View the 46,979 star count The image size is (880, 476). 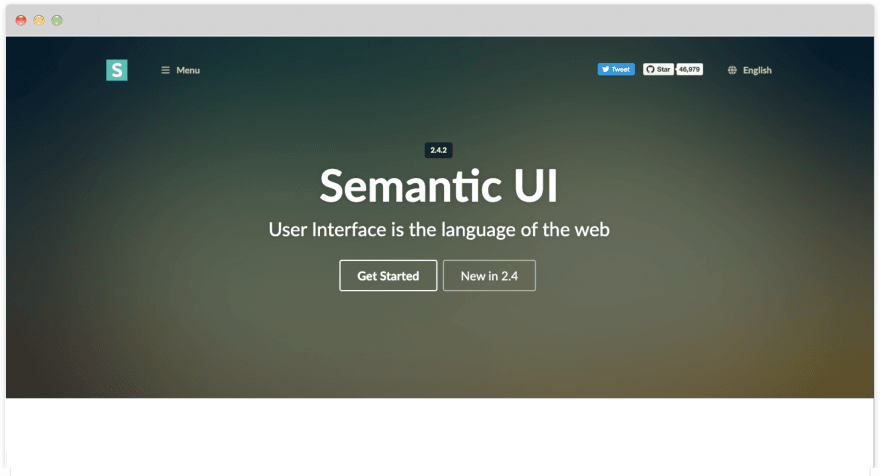(689, 69)
